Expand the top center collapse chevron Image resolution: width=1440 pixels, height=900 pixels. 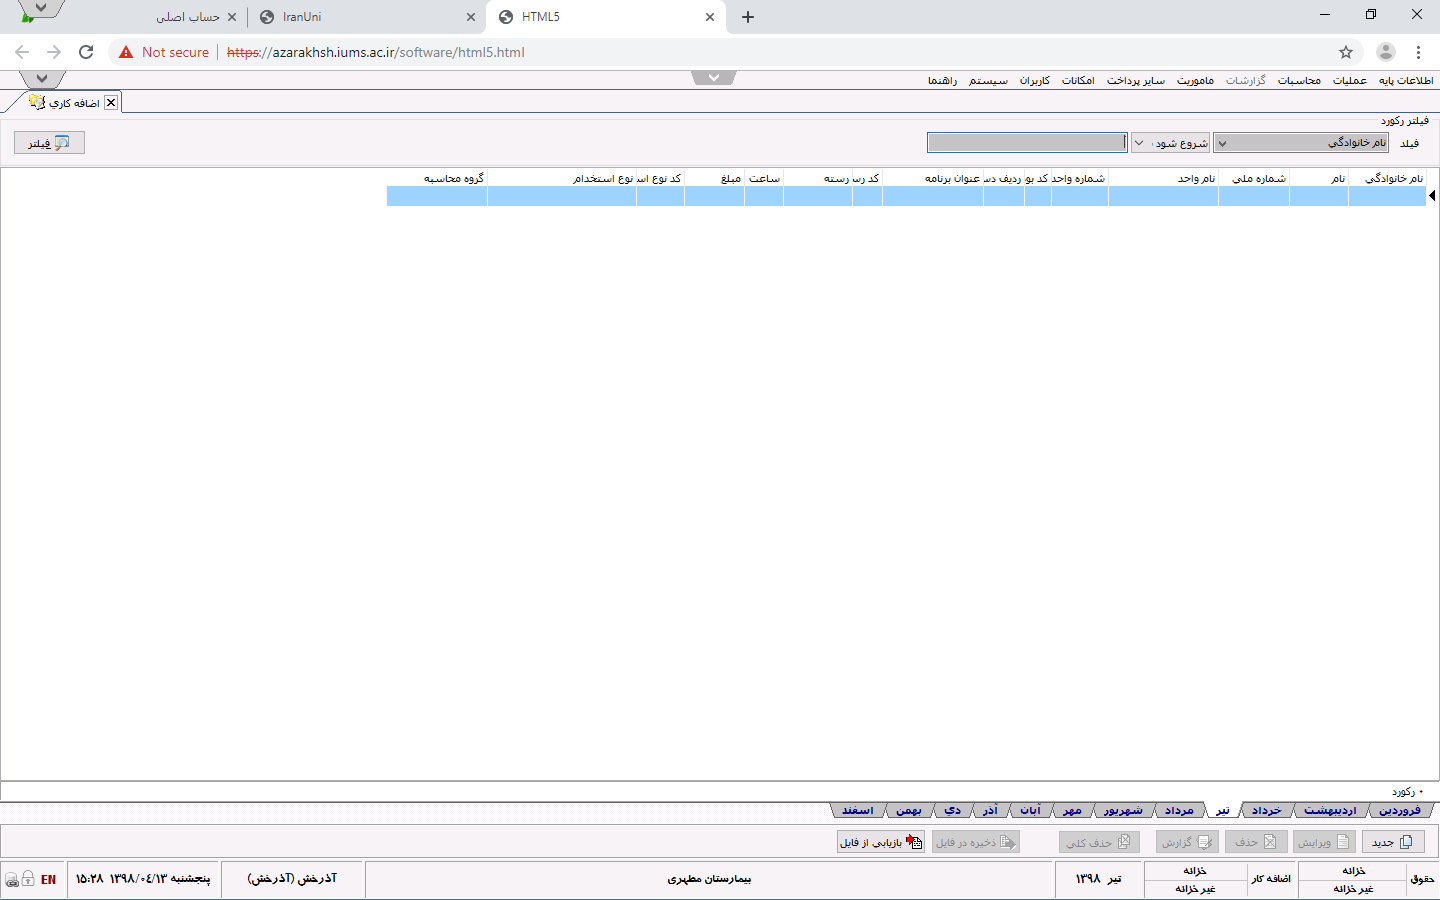point(714,77)
